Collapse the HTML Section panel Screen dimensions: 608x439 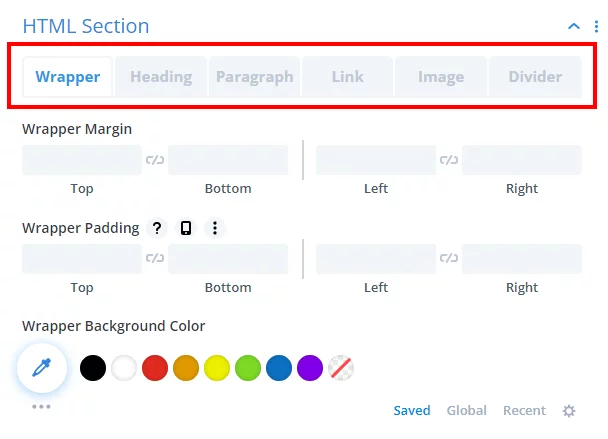tap(574, 26)
